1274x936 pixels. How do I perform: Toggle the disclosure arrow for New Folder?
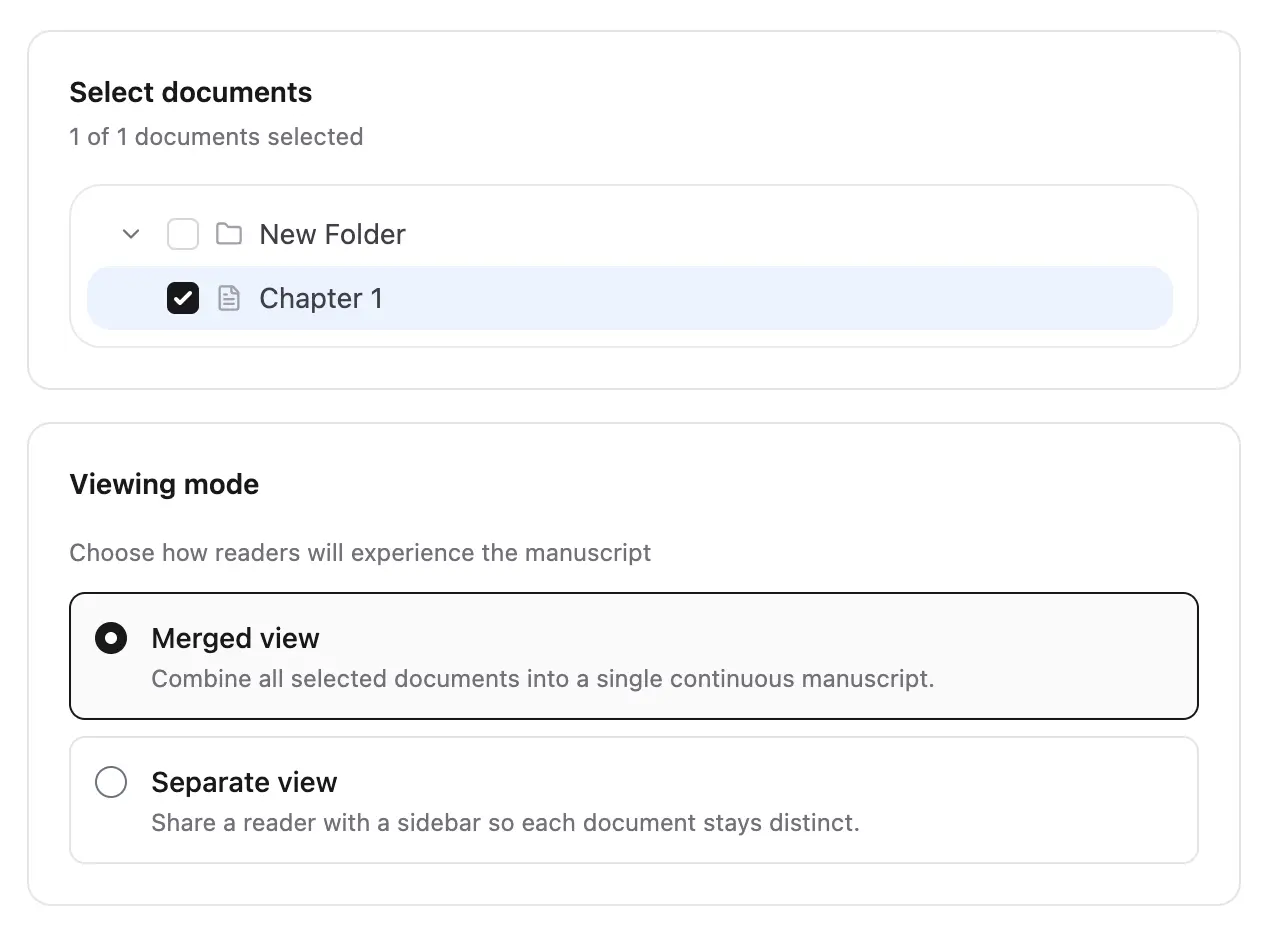tap(130, 233)
